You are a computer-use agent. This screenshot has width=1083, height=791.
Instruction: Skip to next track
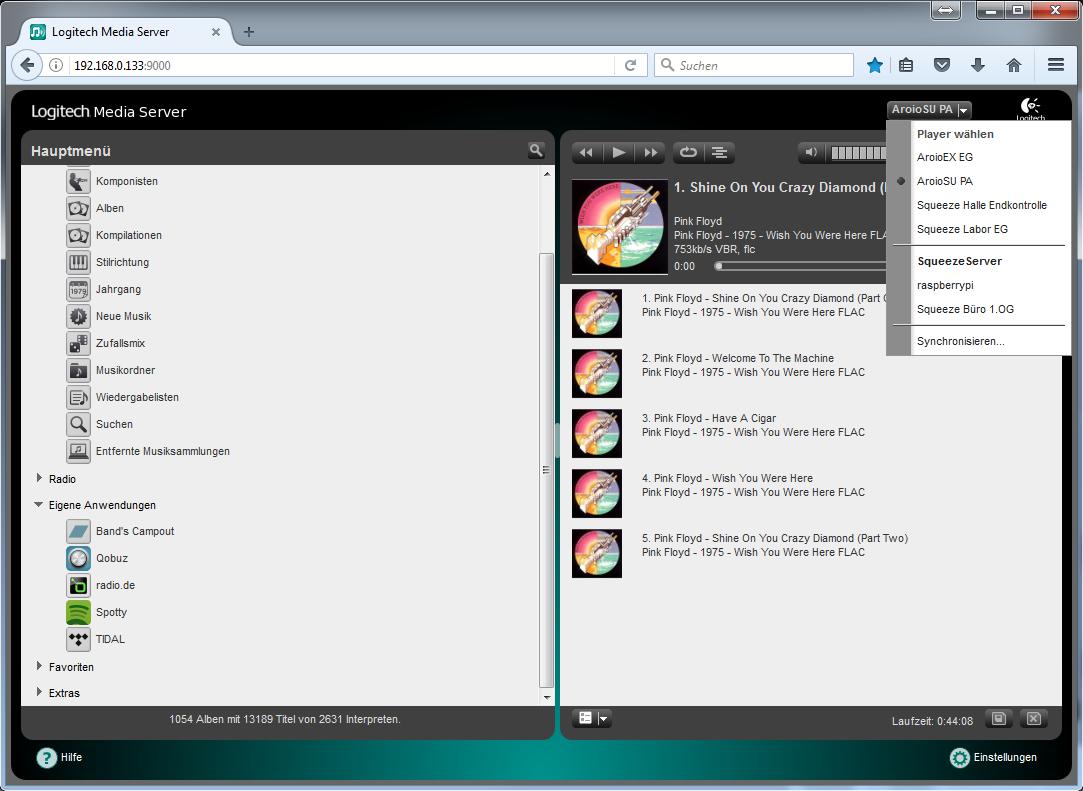[x=651, y=152]
